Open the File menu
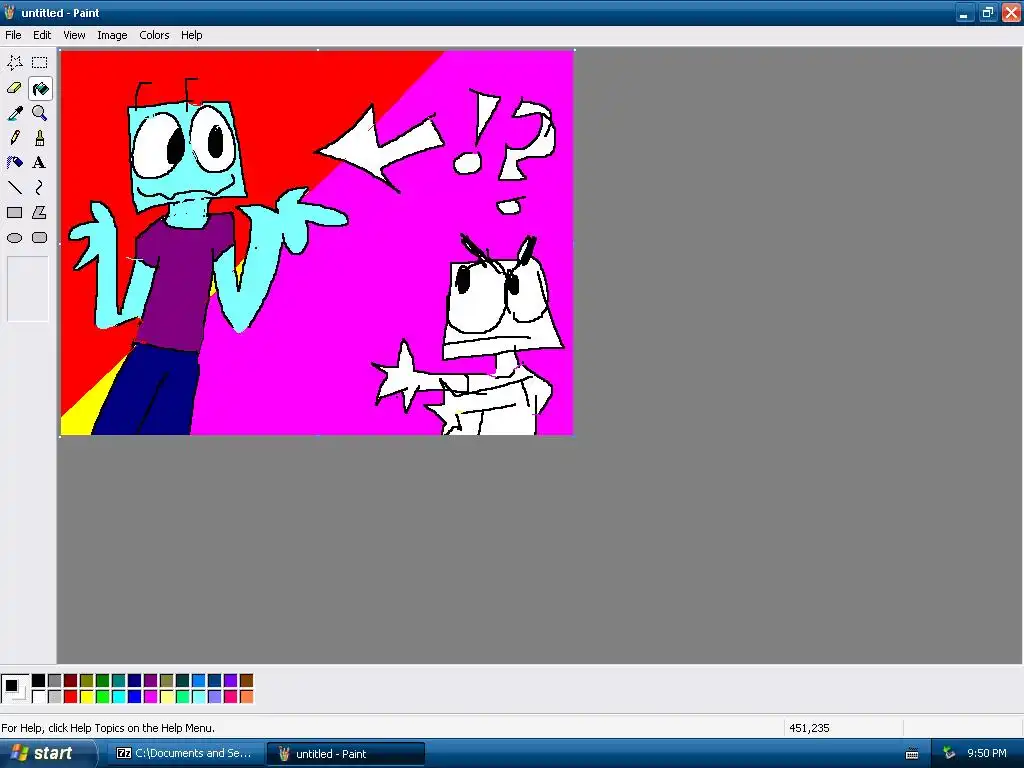This screenshot has height=768, width=1024. click(x=13, y=35)
